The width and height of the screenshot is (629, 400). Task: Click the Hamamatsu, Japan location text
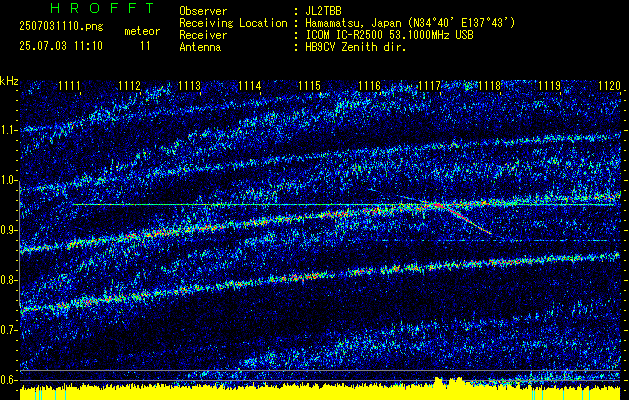click(x=410, y=23)
